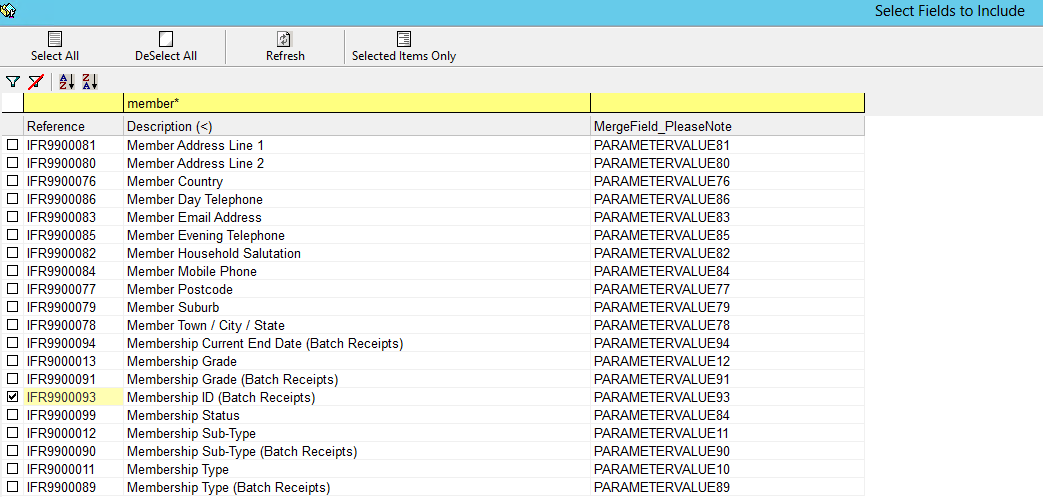
Task: Click the MergeField_PleaseNote filter input field
Action: point(728,103)
